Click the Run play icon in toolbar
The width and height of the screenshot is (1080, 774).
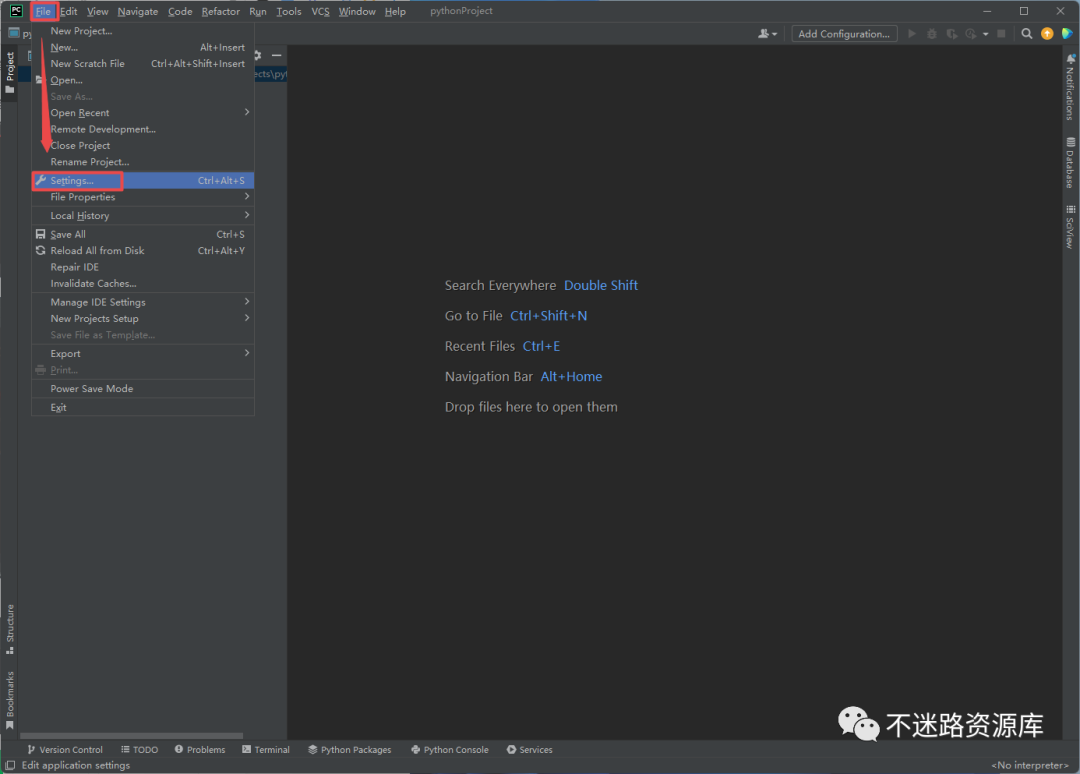click(911, 34)
